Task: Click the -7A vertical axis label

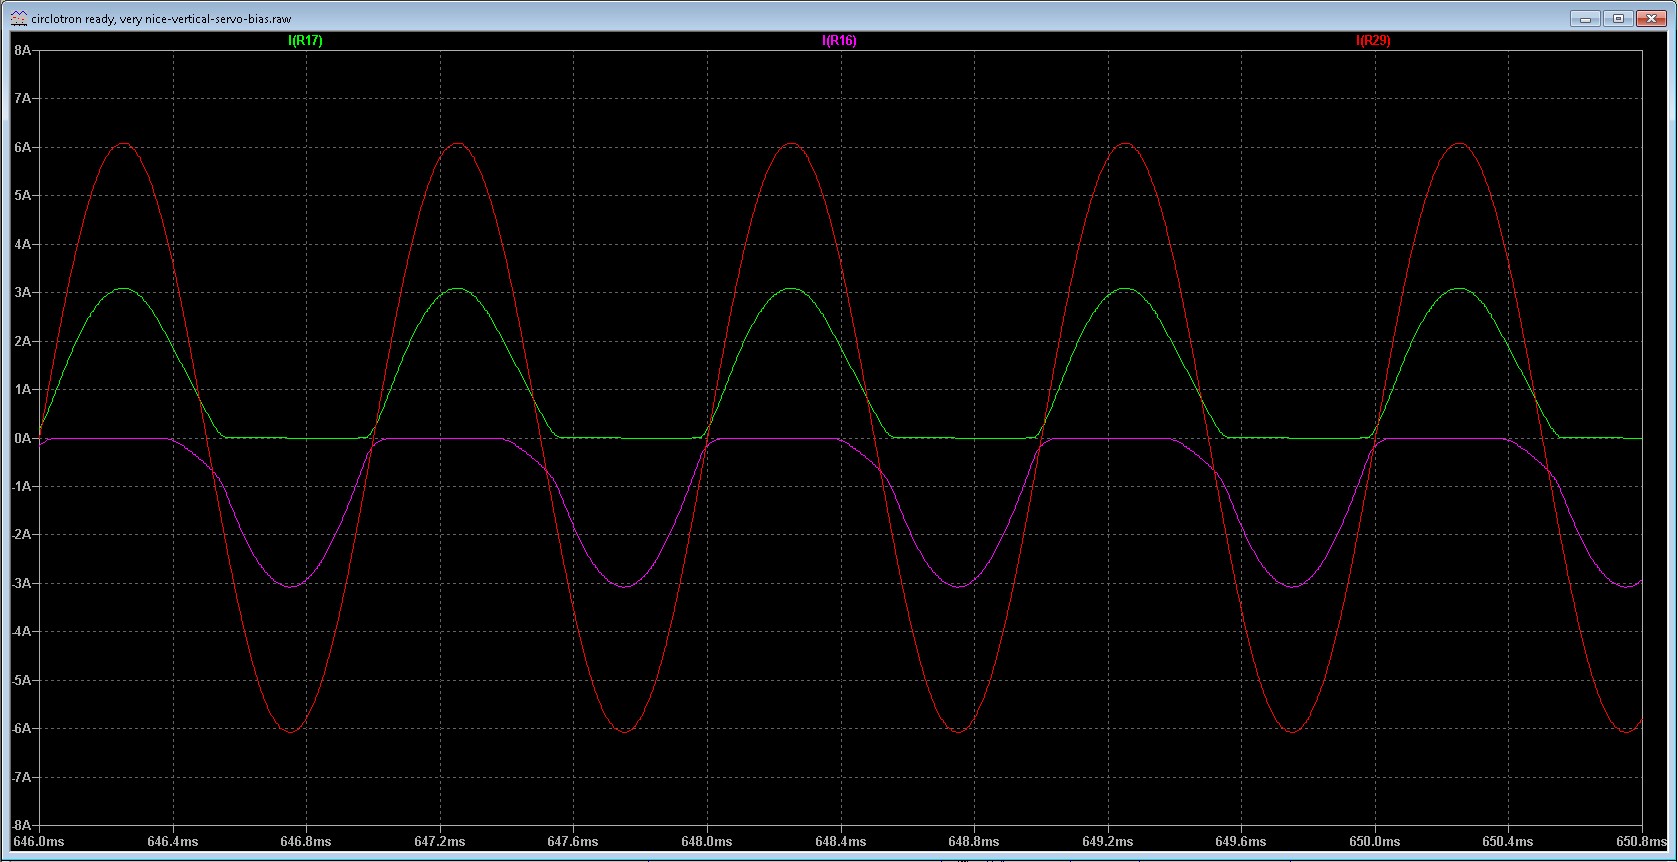Action: tap(21, 778)
